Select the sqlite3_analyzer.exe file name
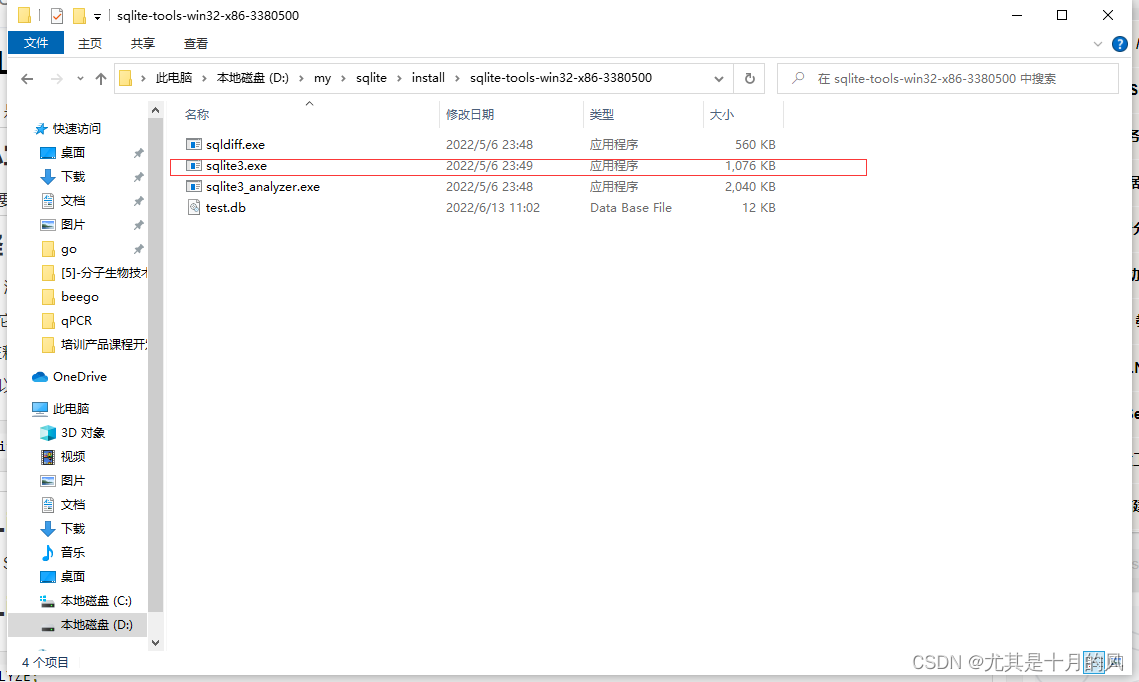 tap(263, 187)
